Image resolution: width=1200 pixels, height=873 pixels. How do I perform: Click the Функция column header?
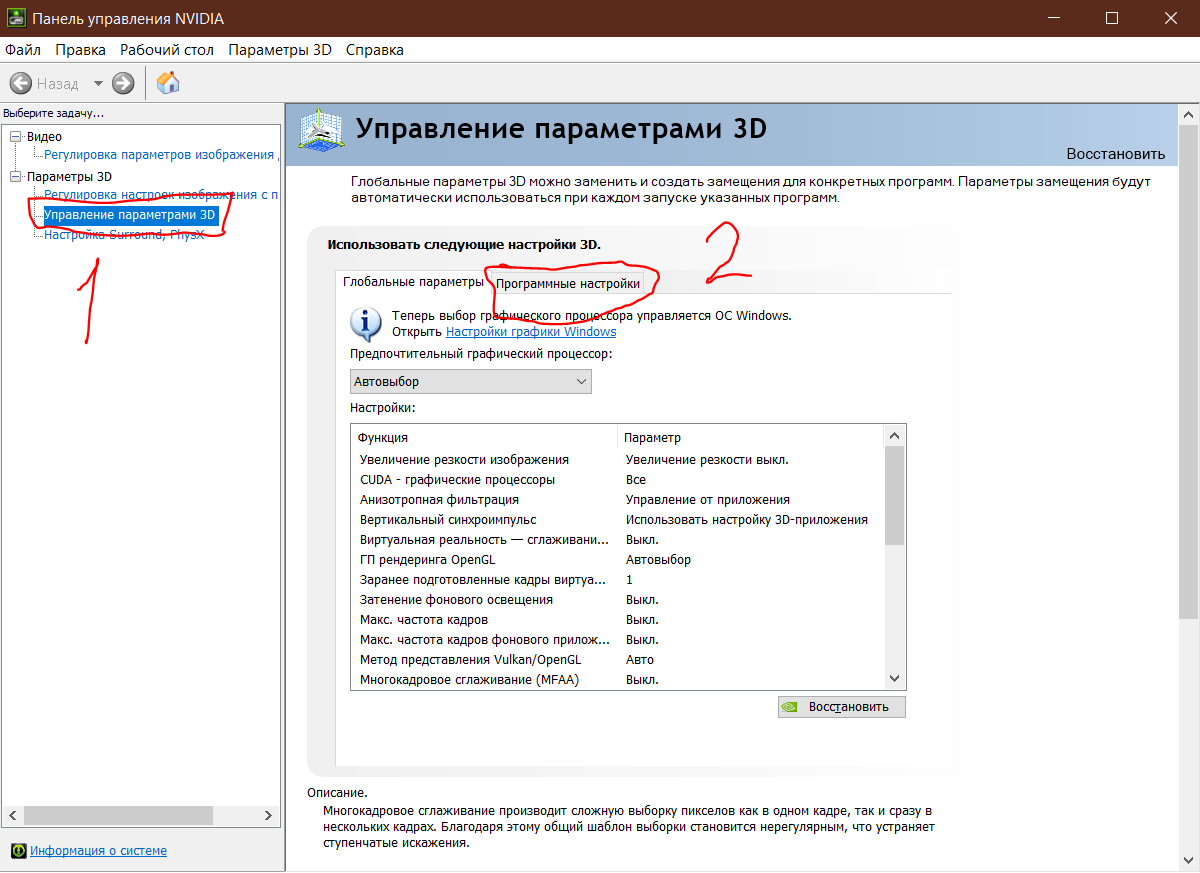pyautogui.click(x=484, y=438)
